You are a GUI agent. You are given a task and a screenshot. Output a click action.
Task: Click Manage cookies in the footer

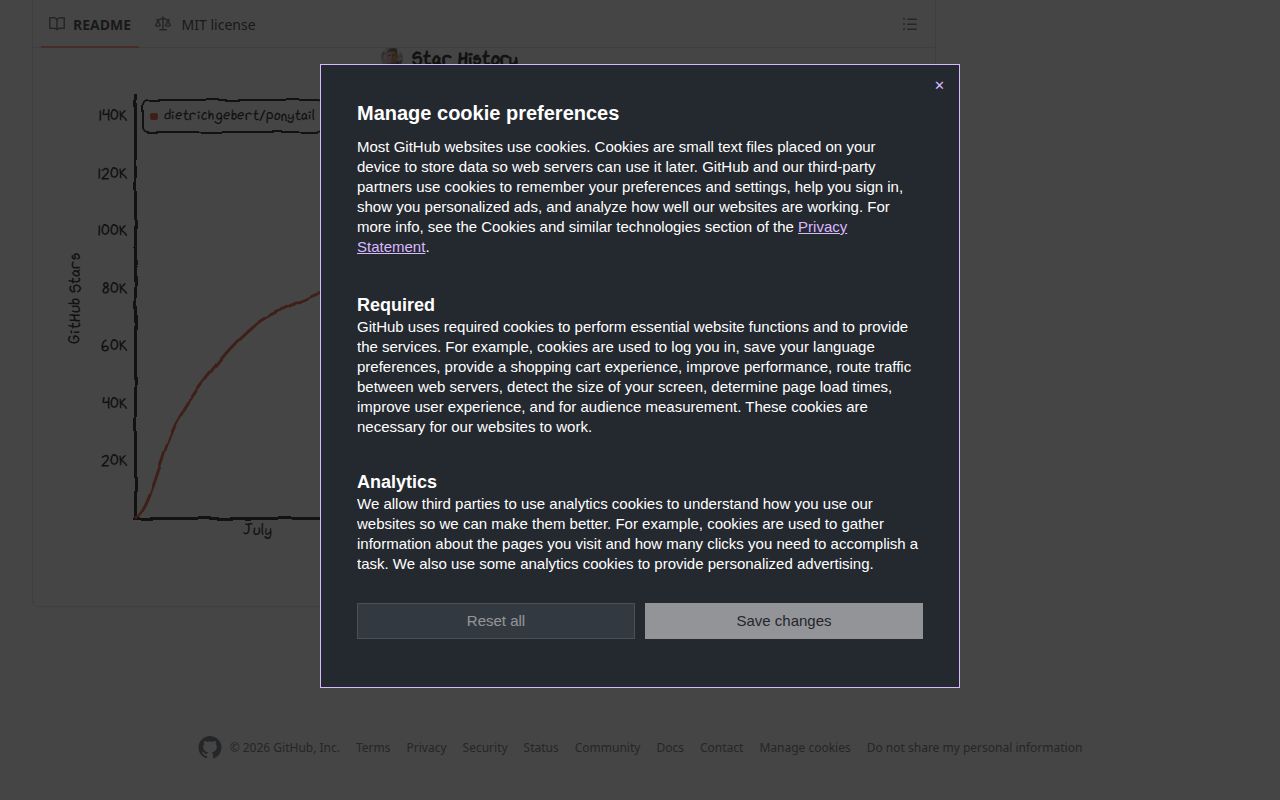point(805,747)
